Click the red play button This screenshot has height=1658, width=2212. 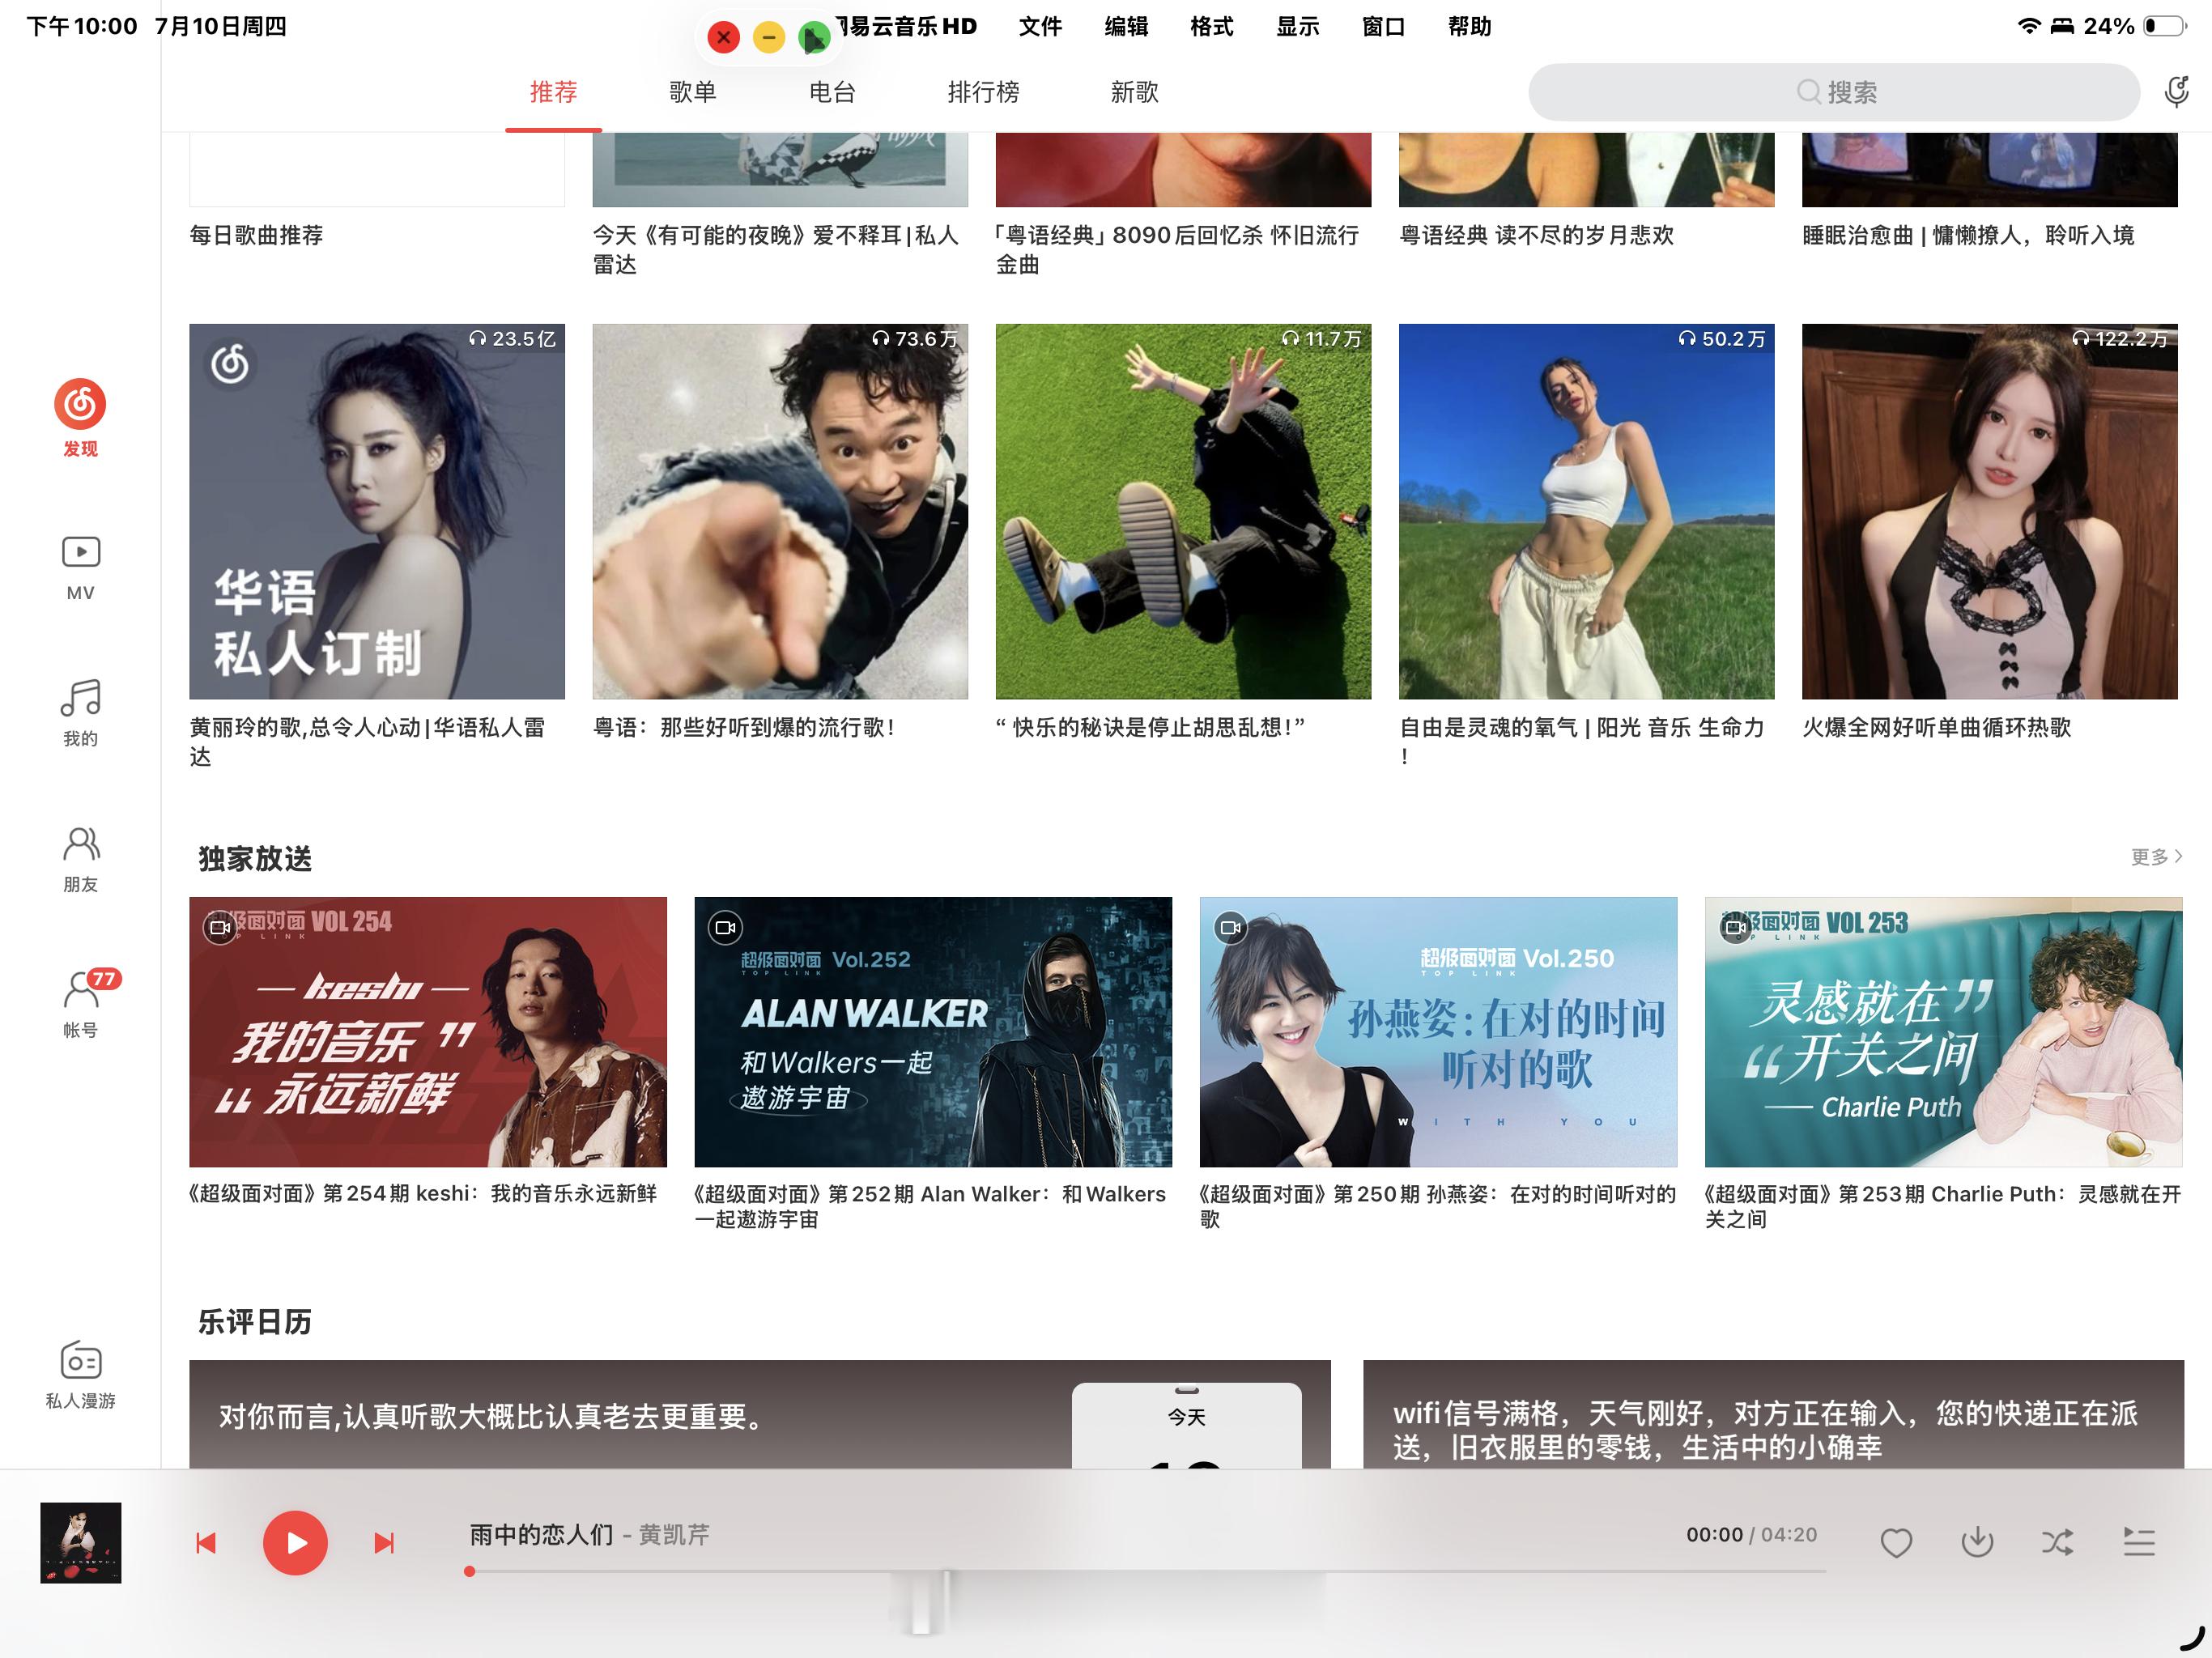point(295,1543)
